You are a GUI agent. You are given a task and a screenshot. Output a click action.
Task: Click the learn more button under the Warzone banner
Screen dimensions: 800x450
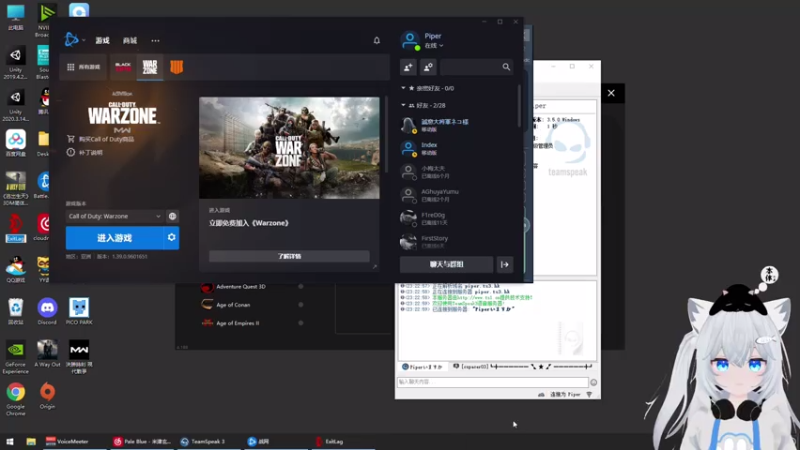(x=289, y=256)
